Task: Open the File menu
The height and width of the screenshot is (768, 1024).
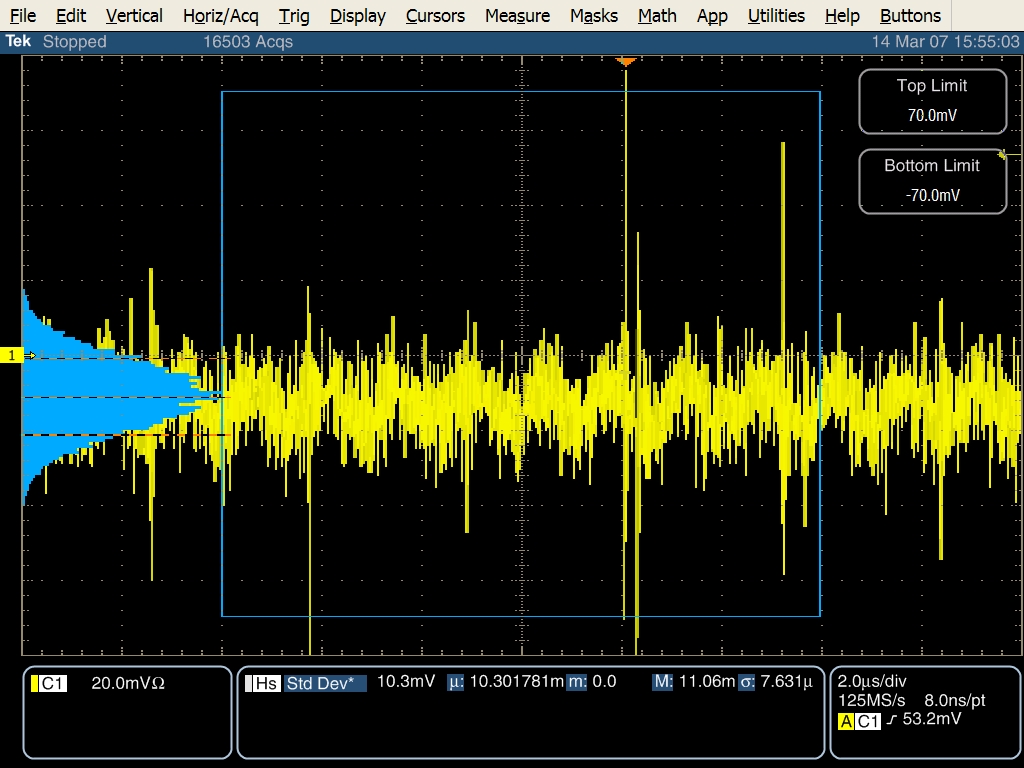Action: 22,16
